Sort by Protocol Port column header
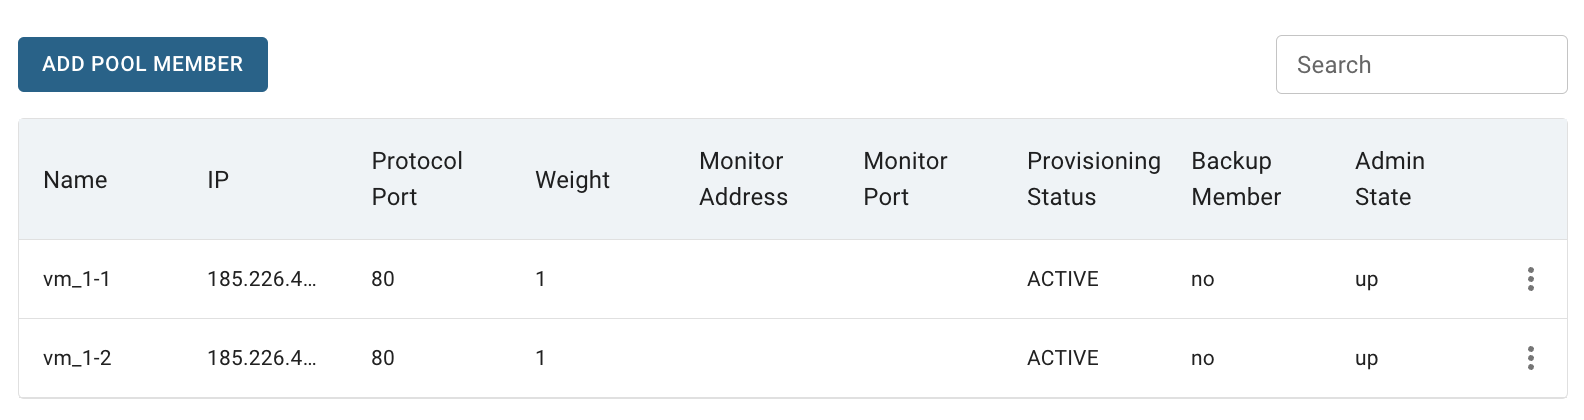The image size is (1584, 420). (x=417, y=179)
